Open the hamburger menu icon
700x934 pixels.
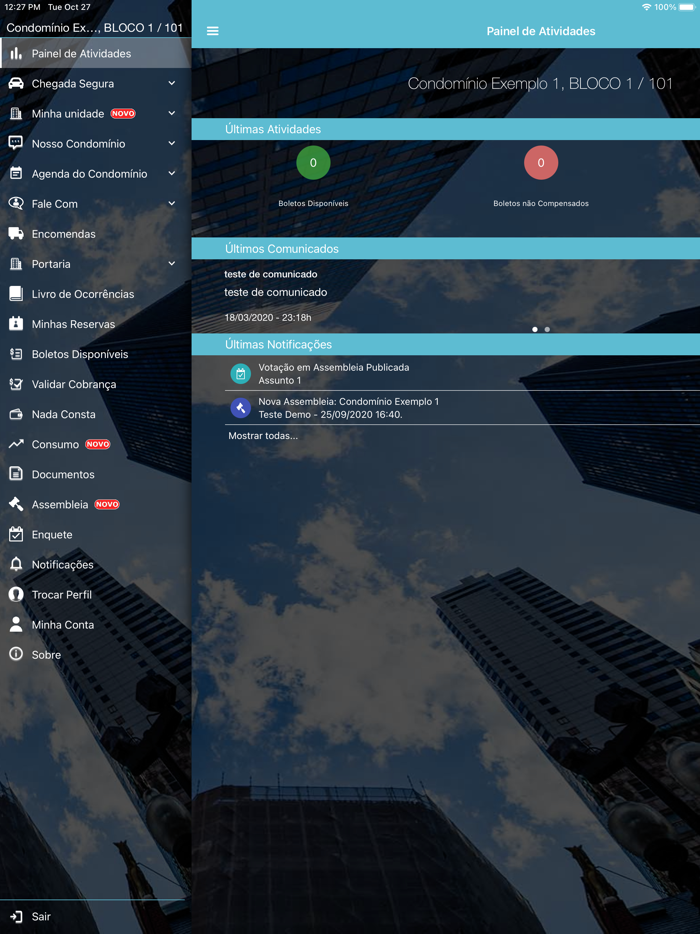point(213,31)
